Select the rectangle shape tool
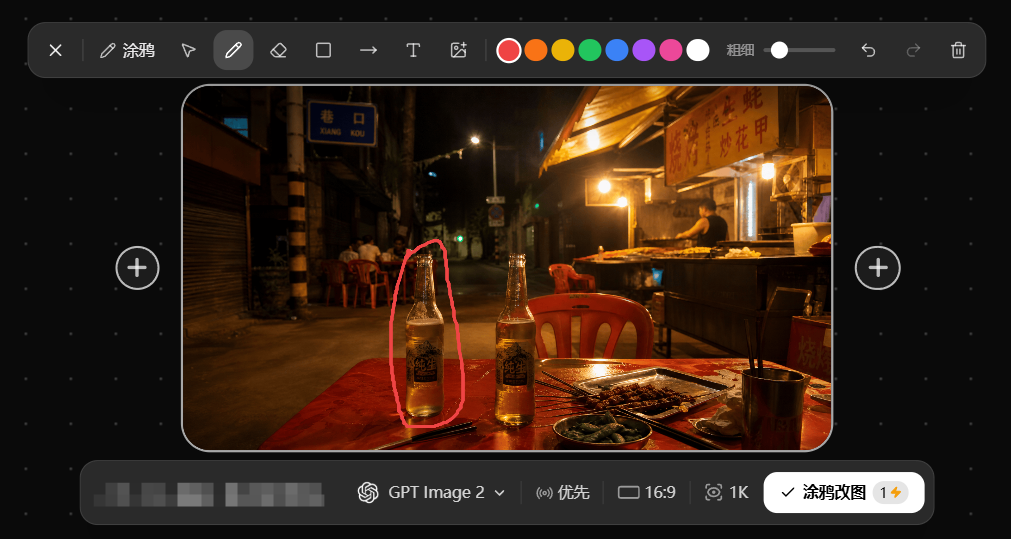Screen dimensions: 1011x539 point(324,50)
